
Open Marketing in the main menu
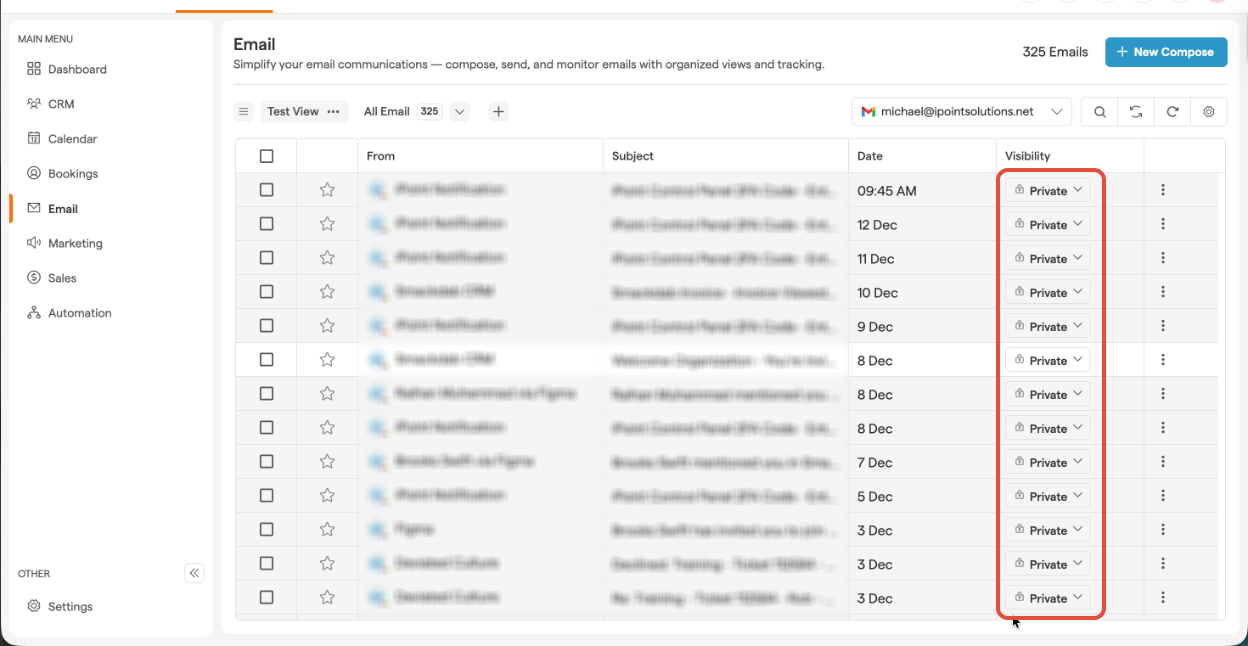75,243
